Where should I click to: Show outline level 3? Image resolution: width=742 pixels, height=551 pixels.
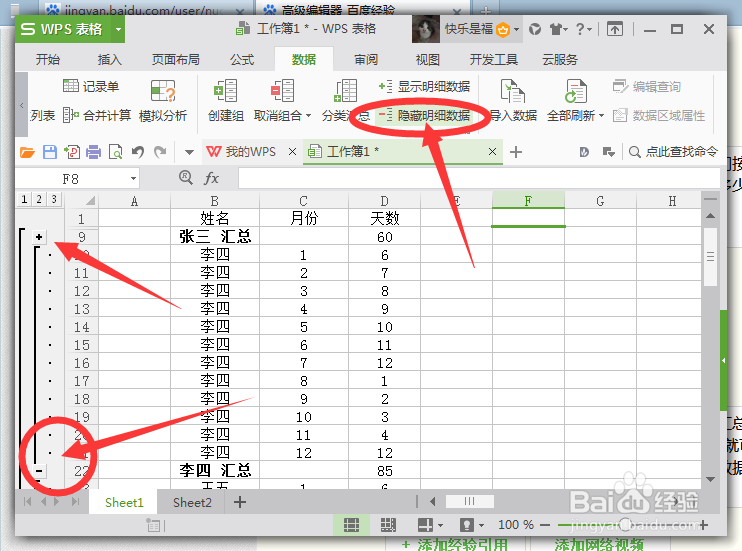[x=54, y=199]
